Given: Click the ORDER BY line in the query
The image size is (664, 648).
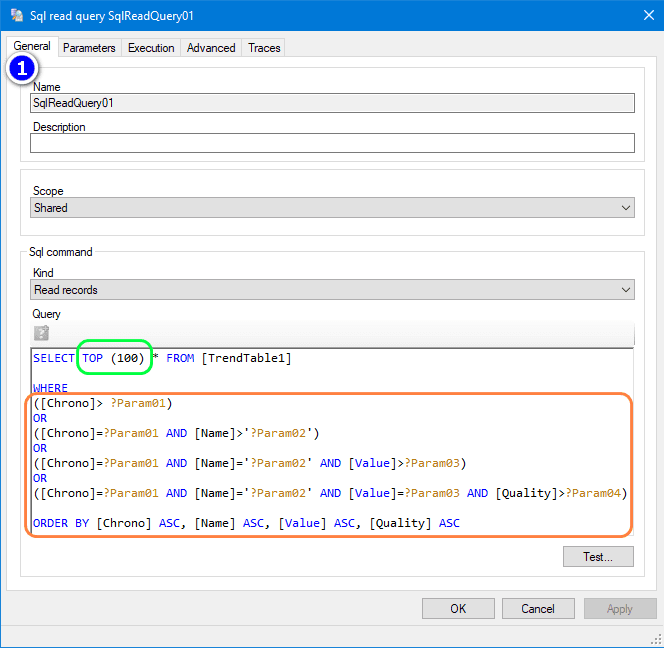Looking at the screenshot, I should click(x=246, y=523).
